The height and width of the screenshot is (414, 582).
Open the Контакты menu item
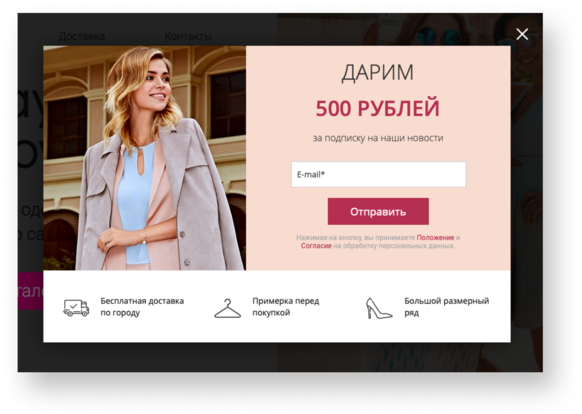[x=188, y=36]
